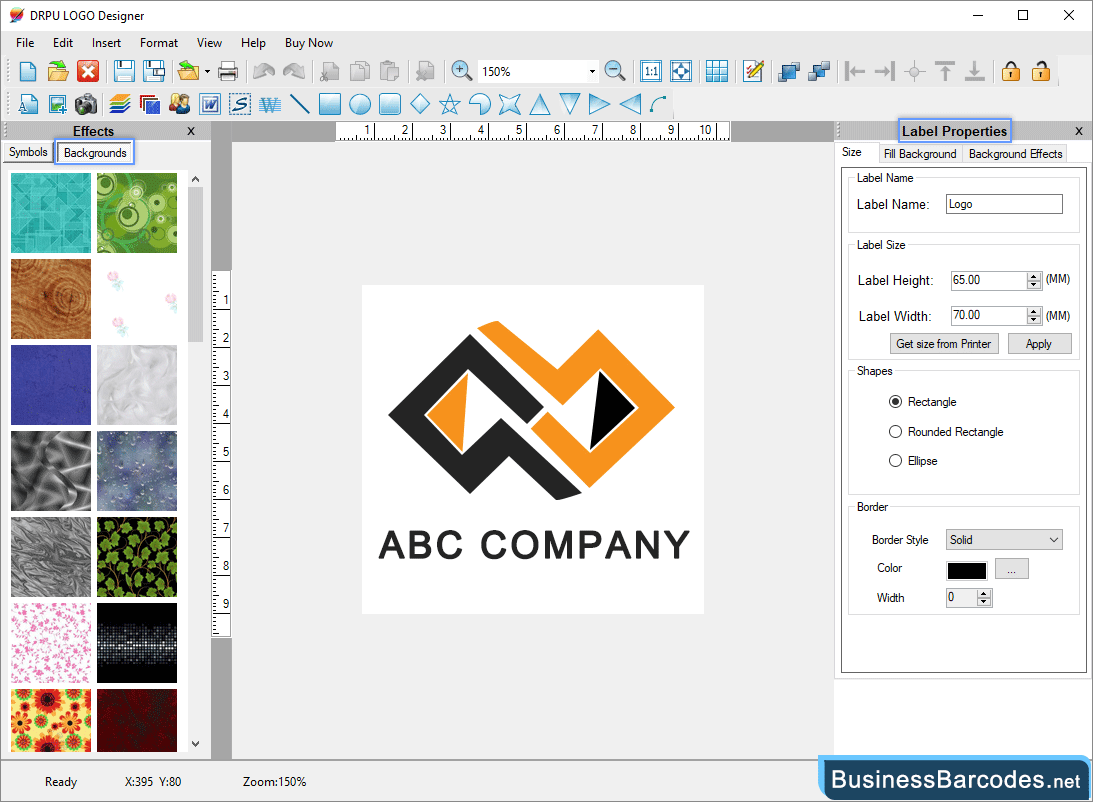Close the Effects panel

click(191, 131)
